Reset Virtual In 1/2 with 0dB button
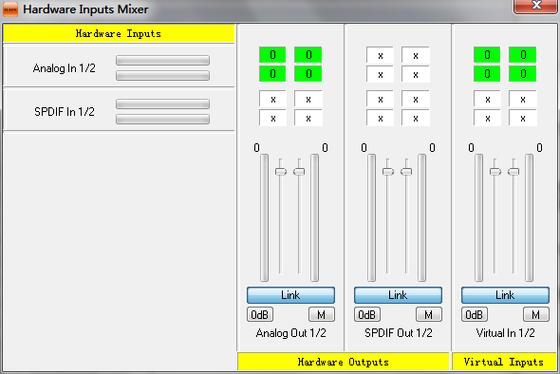Viewport: 560px width, 374px height. 474,315
